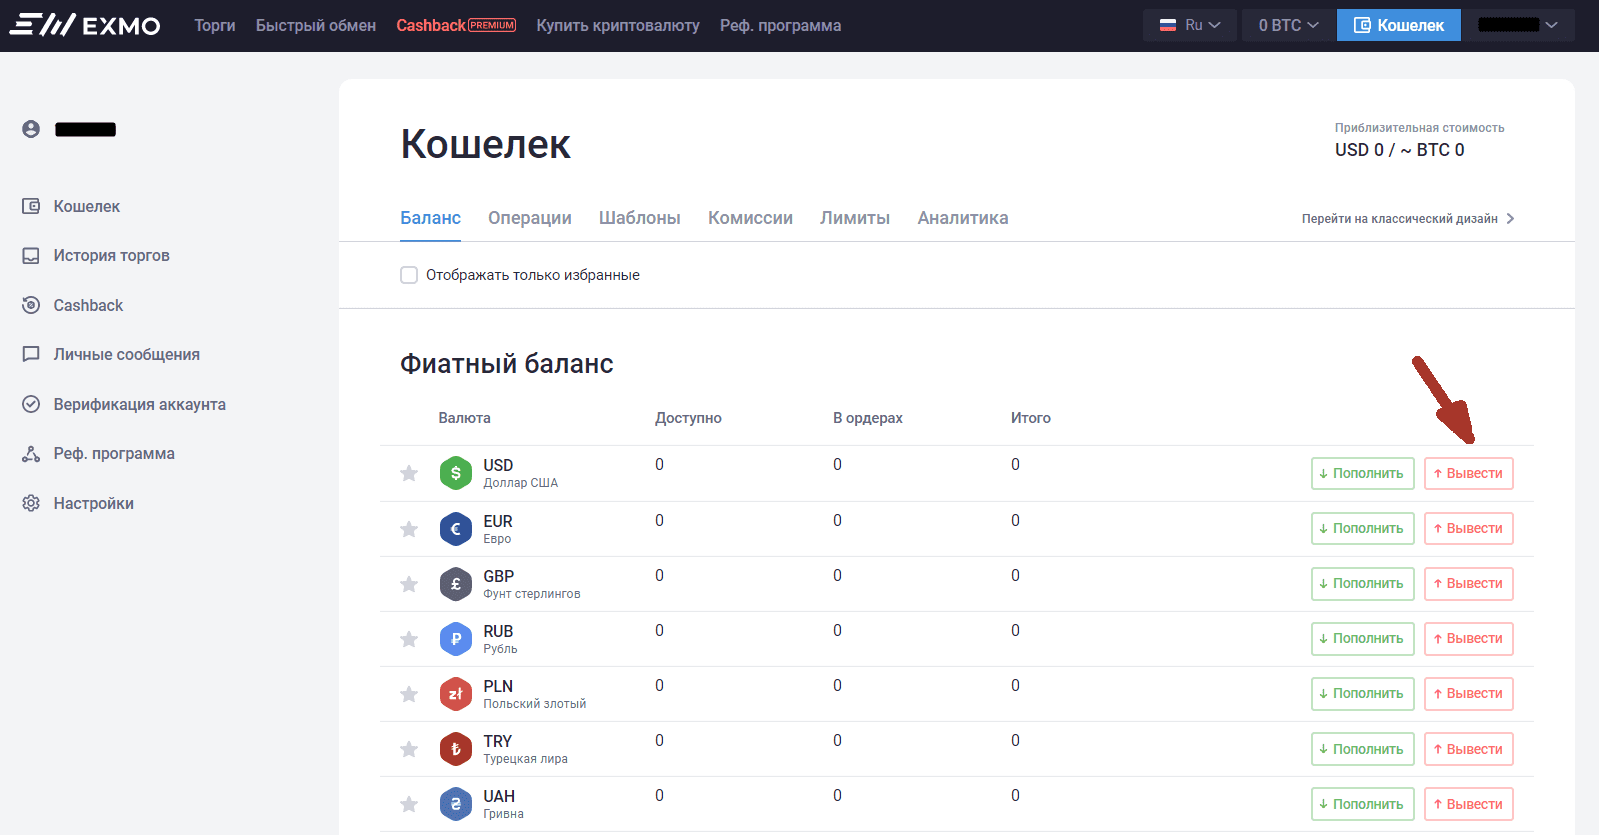Click the История торгов sidebar icon
Screen dimensions: 1599x835
pos(31,256)
